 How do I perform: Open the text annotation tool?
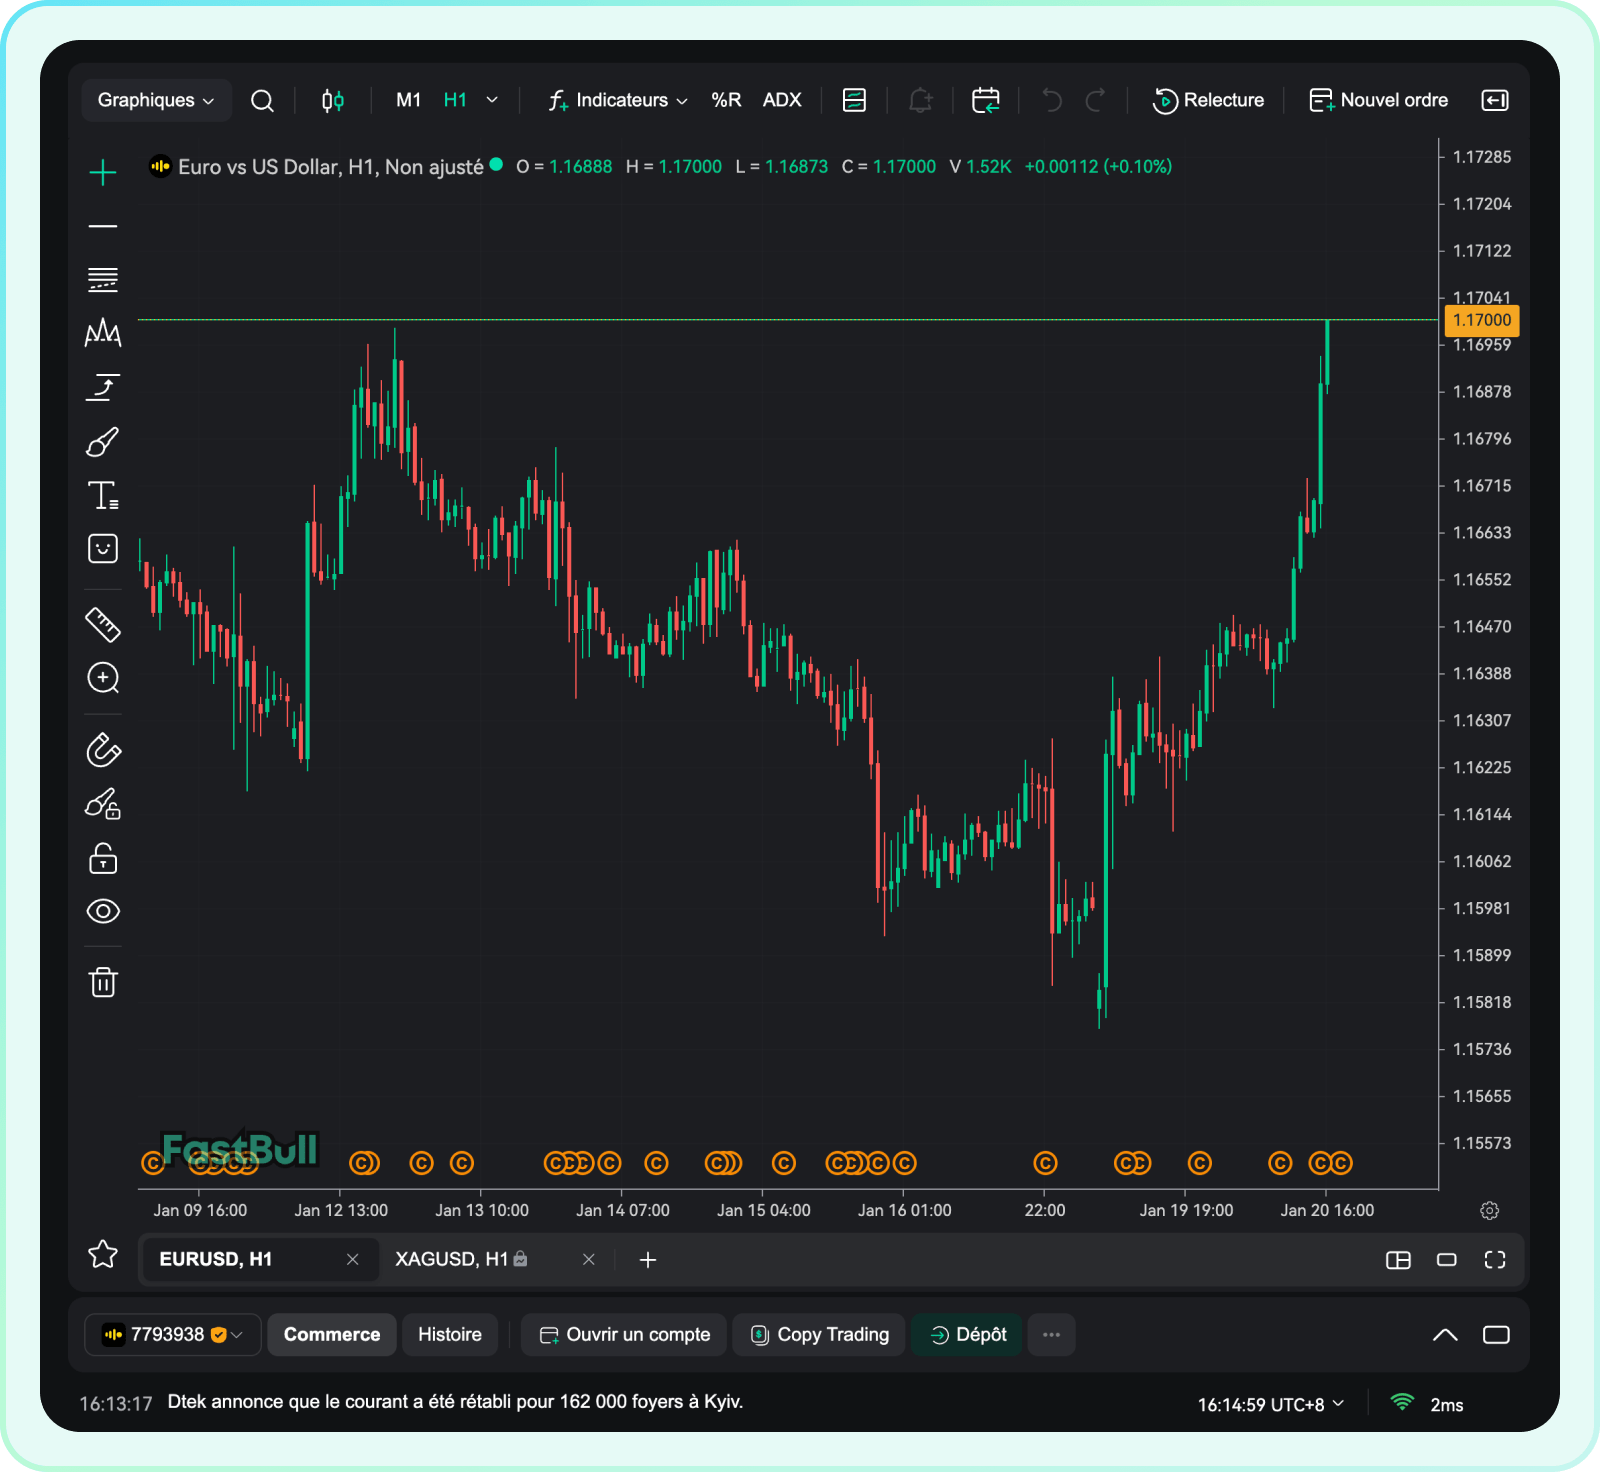pyautogui.click(x=102, y=496)
